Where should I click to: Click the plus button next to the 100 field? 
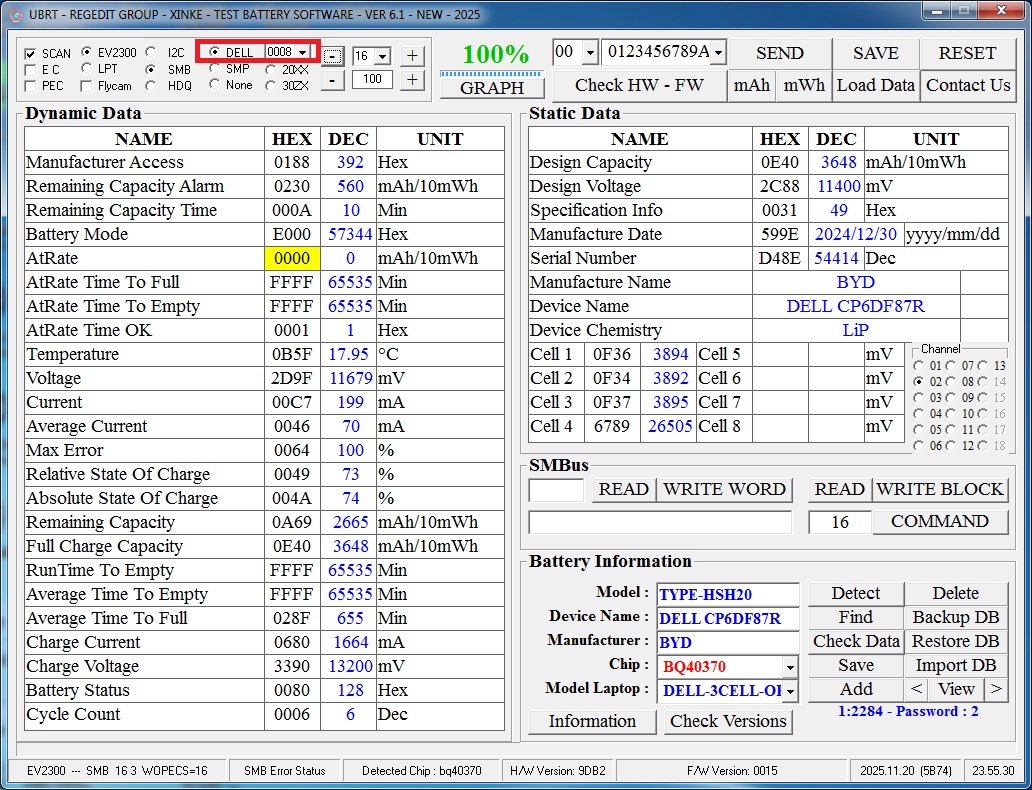[412, 80]
